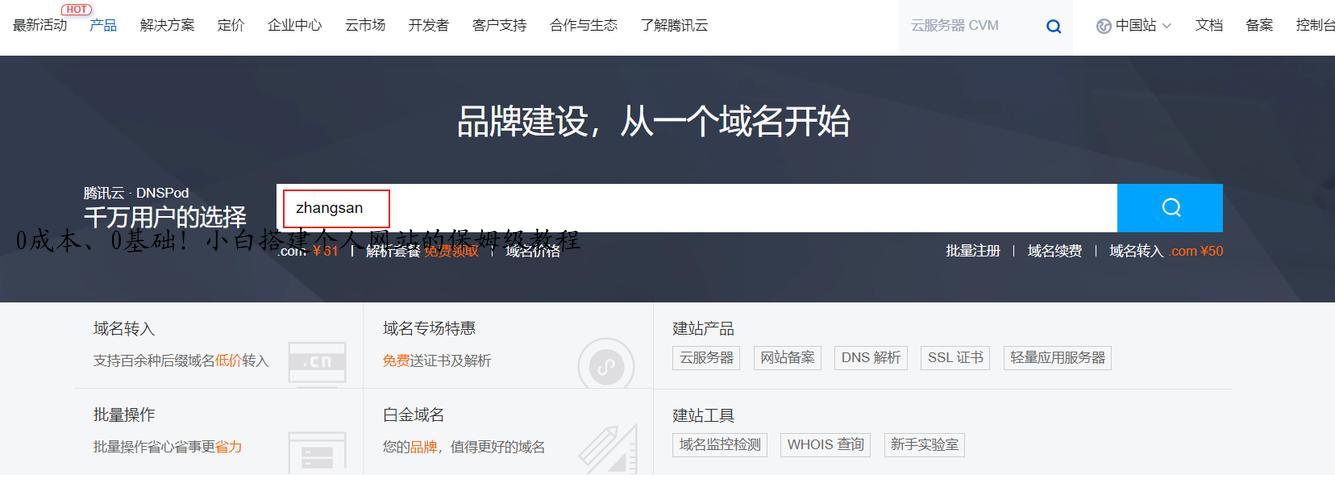Viewport: 1335px width, 500px height.
Task: Open the 域名转入 card
Action: 219,345
